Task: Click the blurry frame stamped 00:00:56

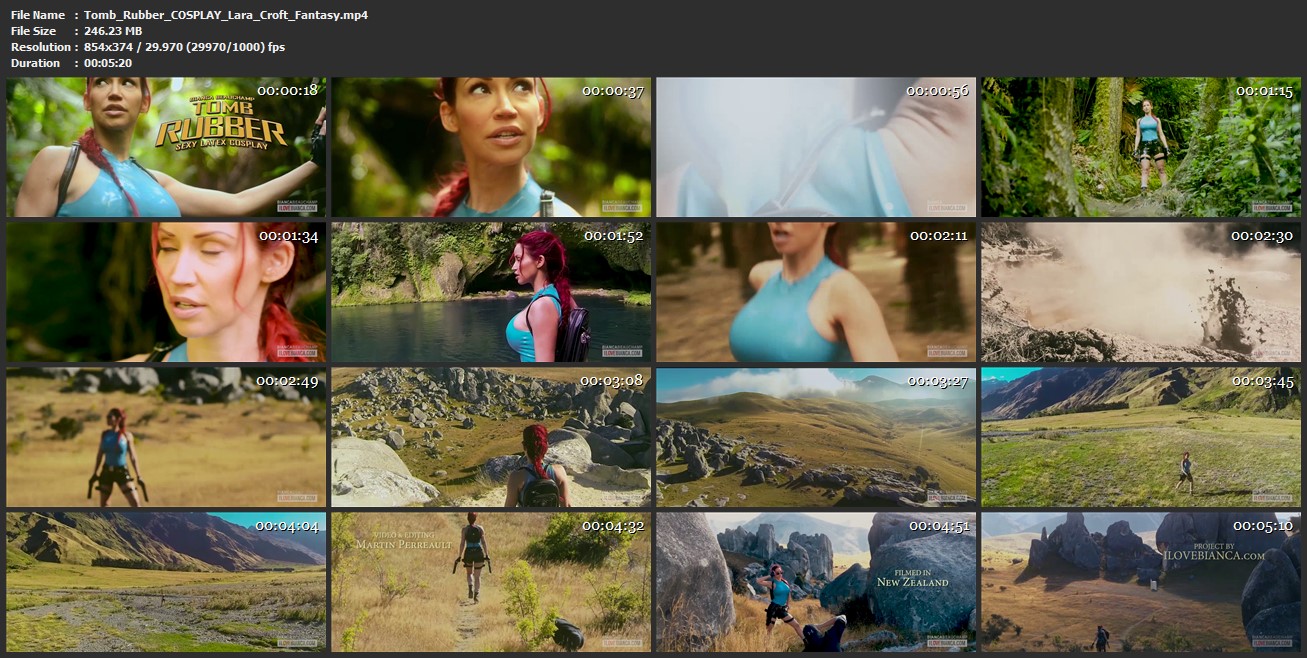Action: pyautogui.click(x=816, y=147)
